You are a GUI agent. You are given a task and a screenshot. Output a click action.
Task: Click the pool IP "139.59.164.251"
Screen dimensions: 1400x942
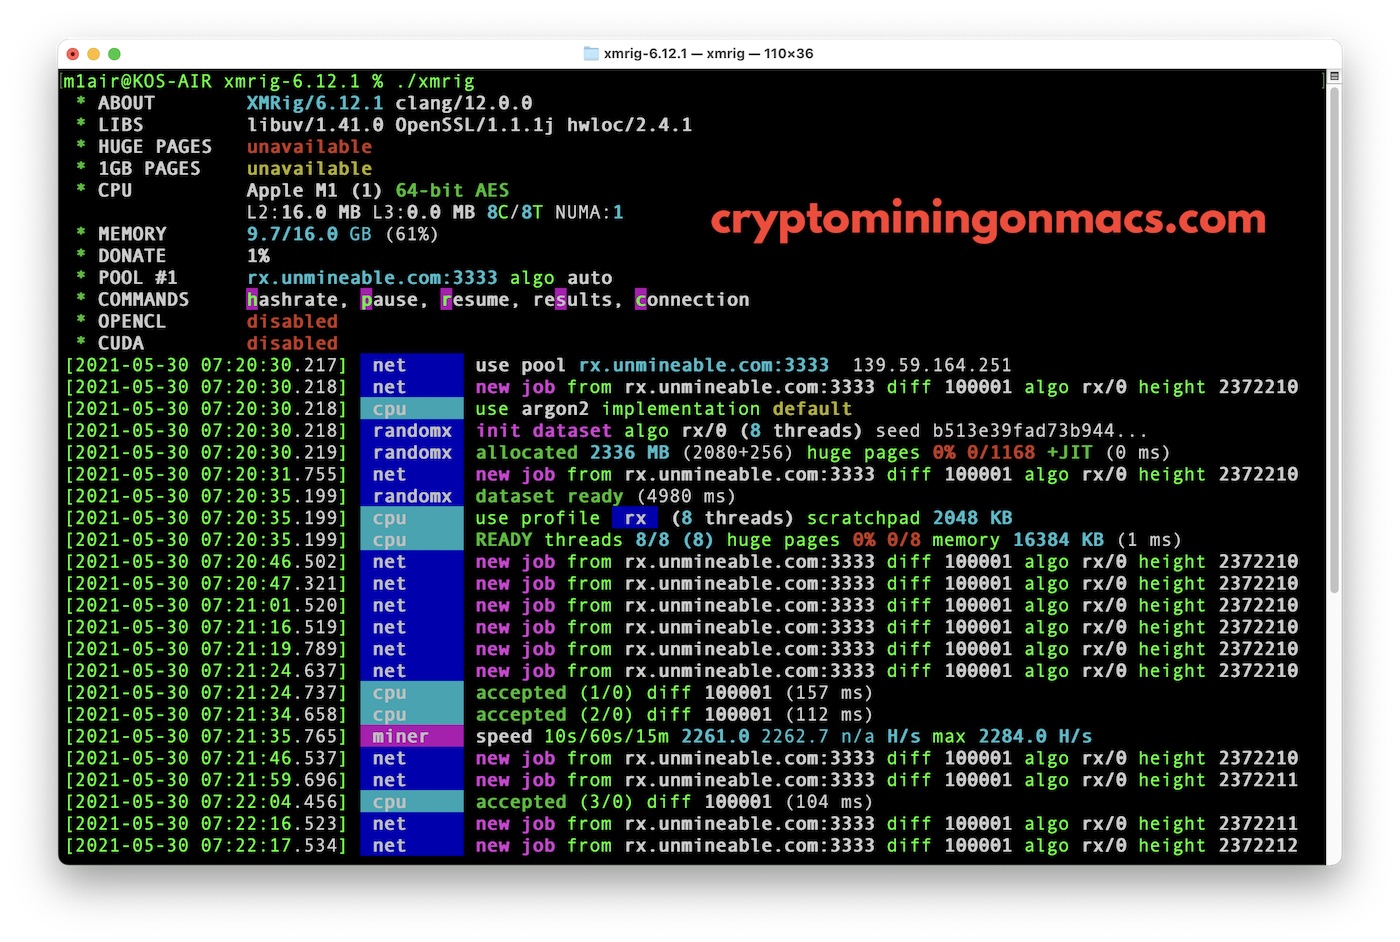click(x=932, y=365)
